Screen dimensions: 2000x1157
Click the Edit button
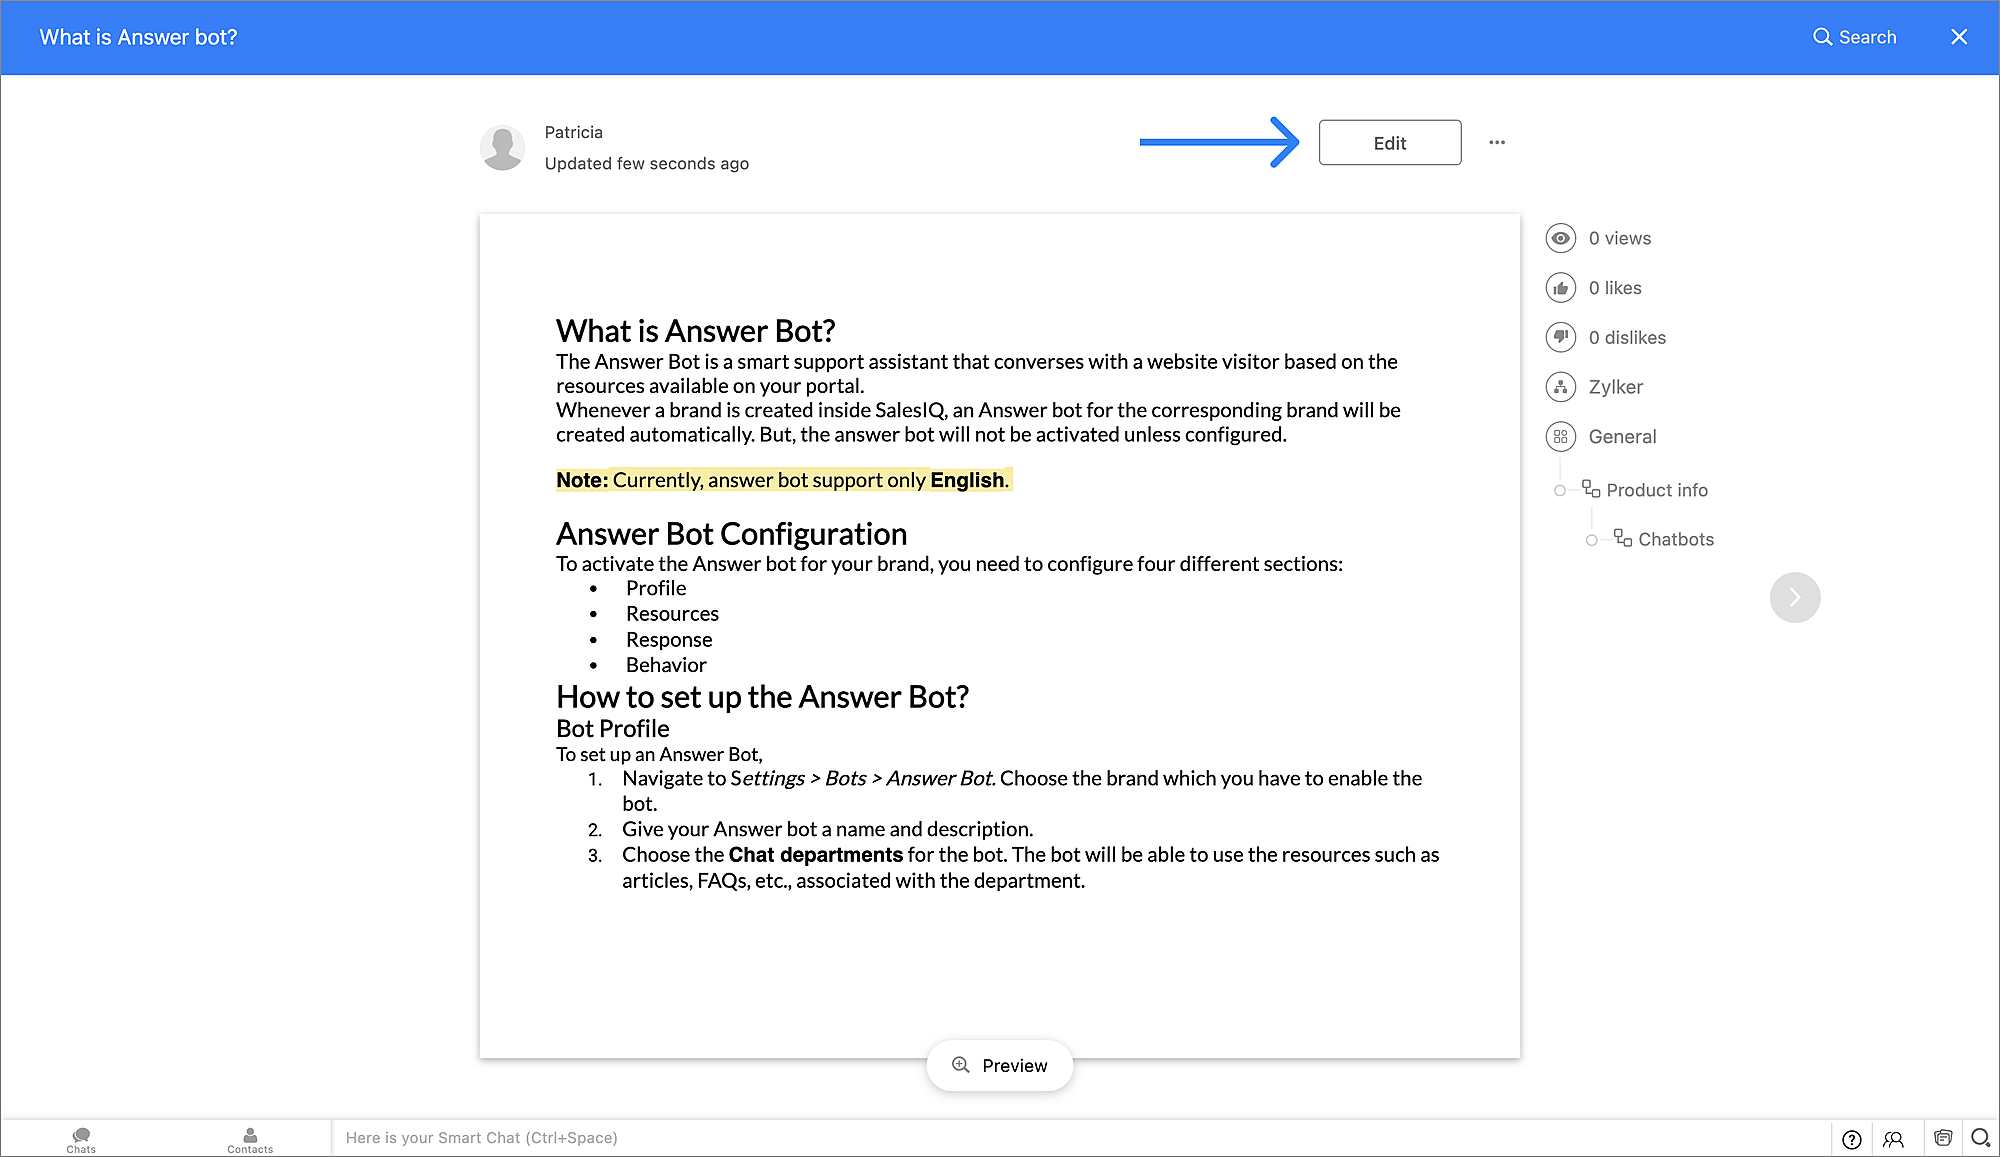coord(1389,143)
